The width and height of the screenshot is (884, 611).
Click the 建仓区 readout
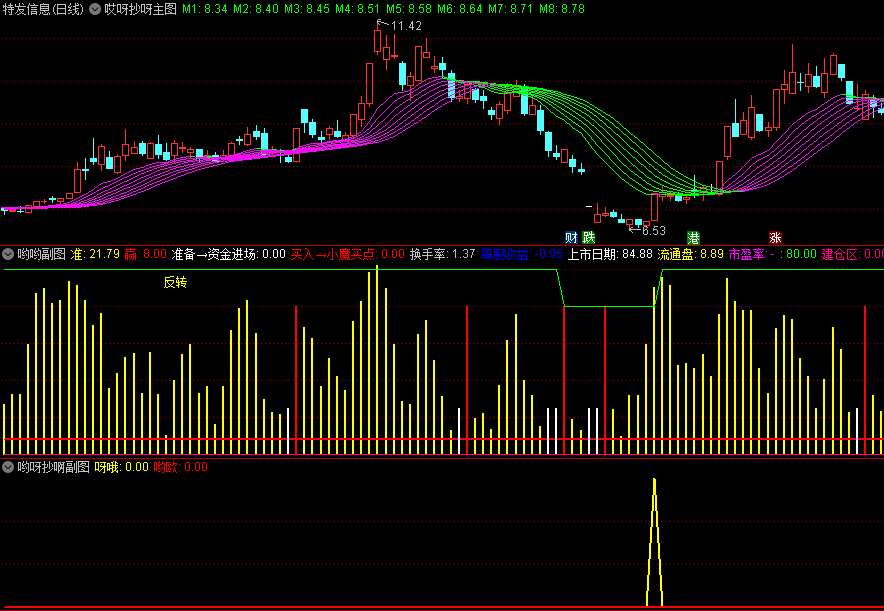(x=852, y=254)
